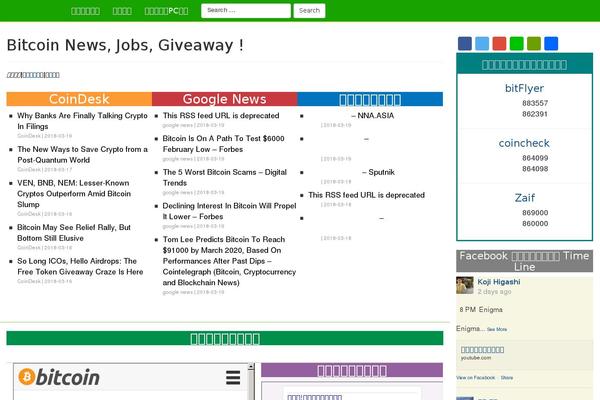Viewport: 600px width, 400px height.
Task: Click the wide green section banner
Action: (x=225, y=338)
